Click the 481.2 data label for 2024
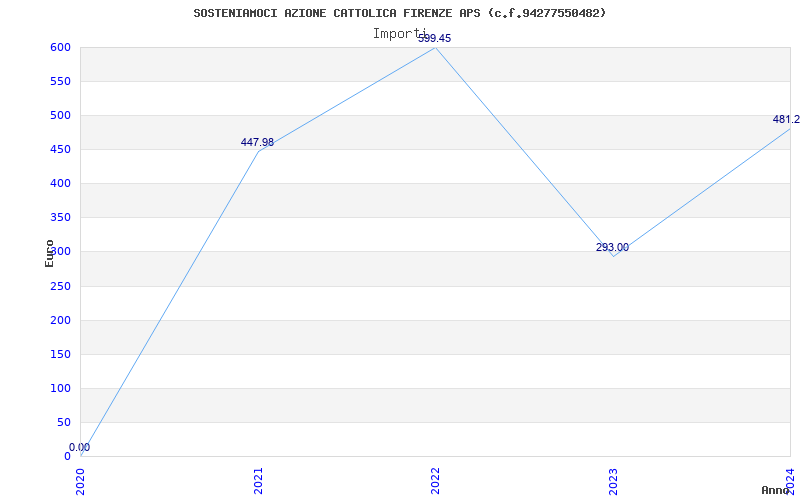Screen dimensions: 800x500 [786, 119]
